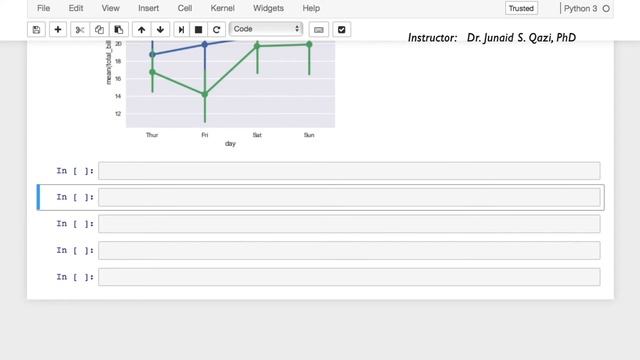Cut the selected cell with the scissors icon
The height and width of the screenshot is (360, 640).
80,29
